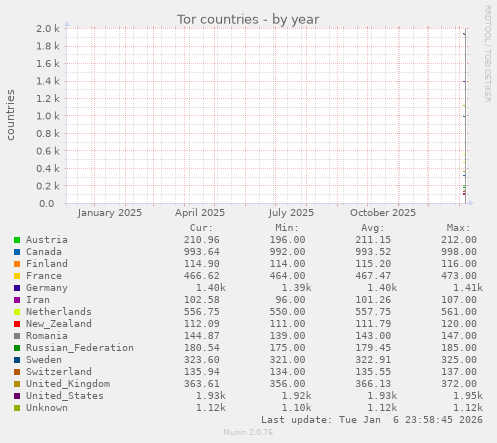Click Sweden average value 322.91
The height and width of the screenshot is (443, 497).
coord(373,360)
